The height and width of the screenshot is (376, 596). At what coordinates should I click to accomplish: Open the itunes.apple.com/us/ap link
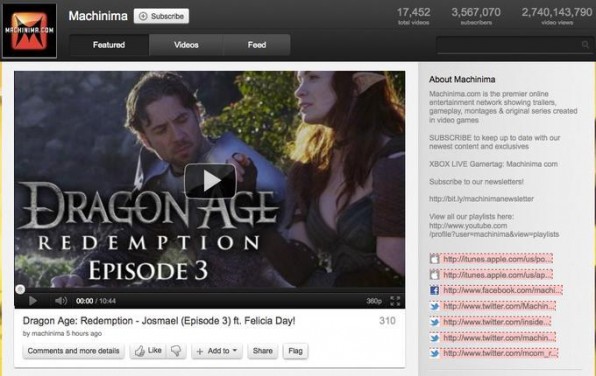pos(497,274)
